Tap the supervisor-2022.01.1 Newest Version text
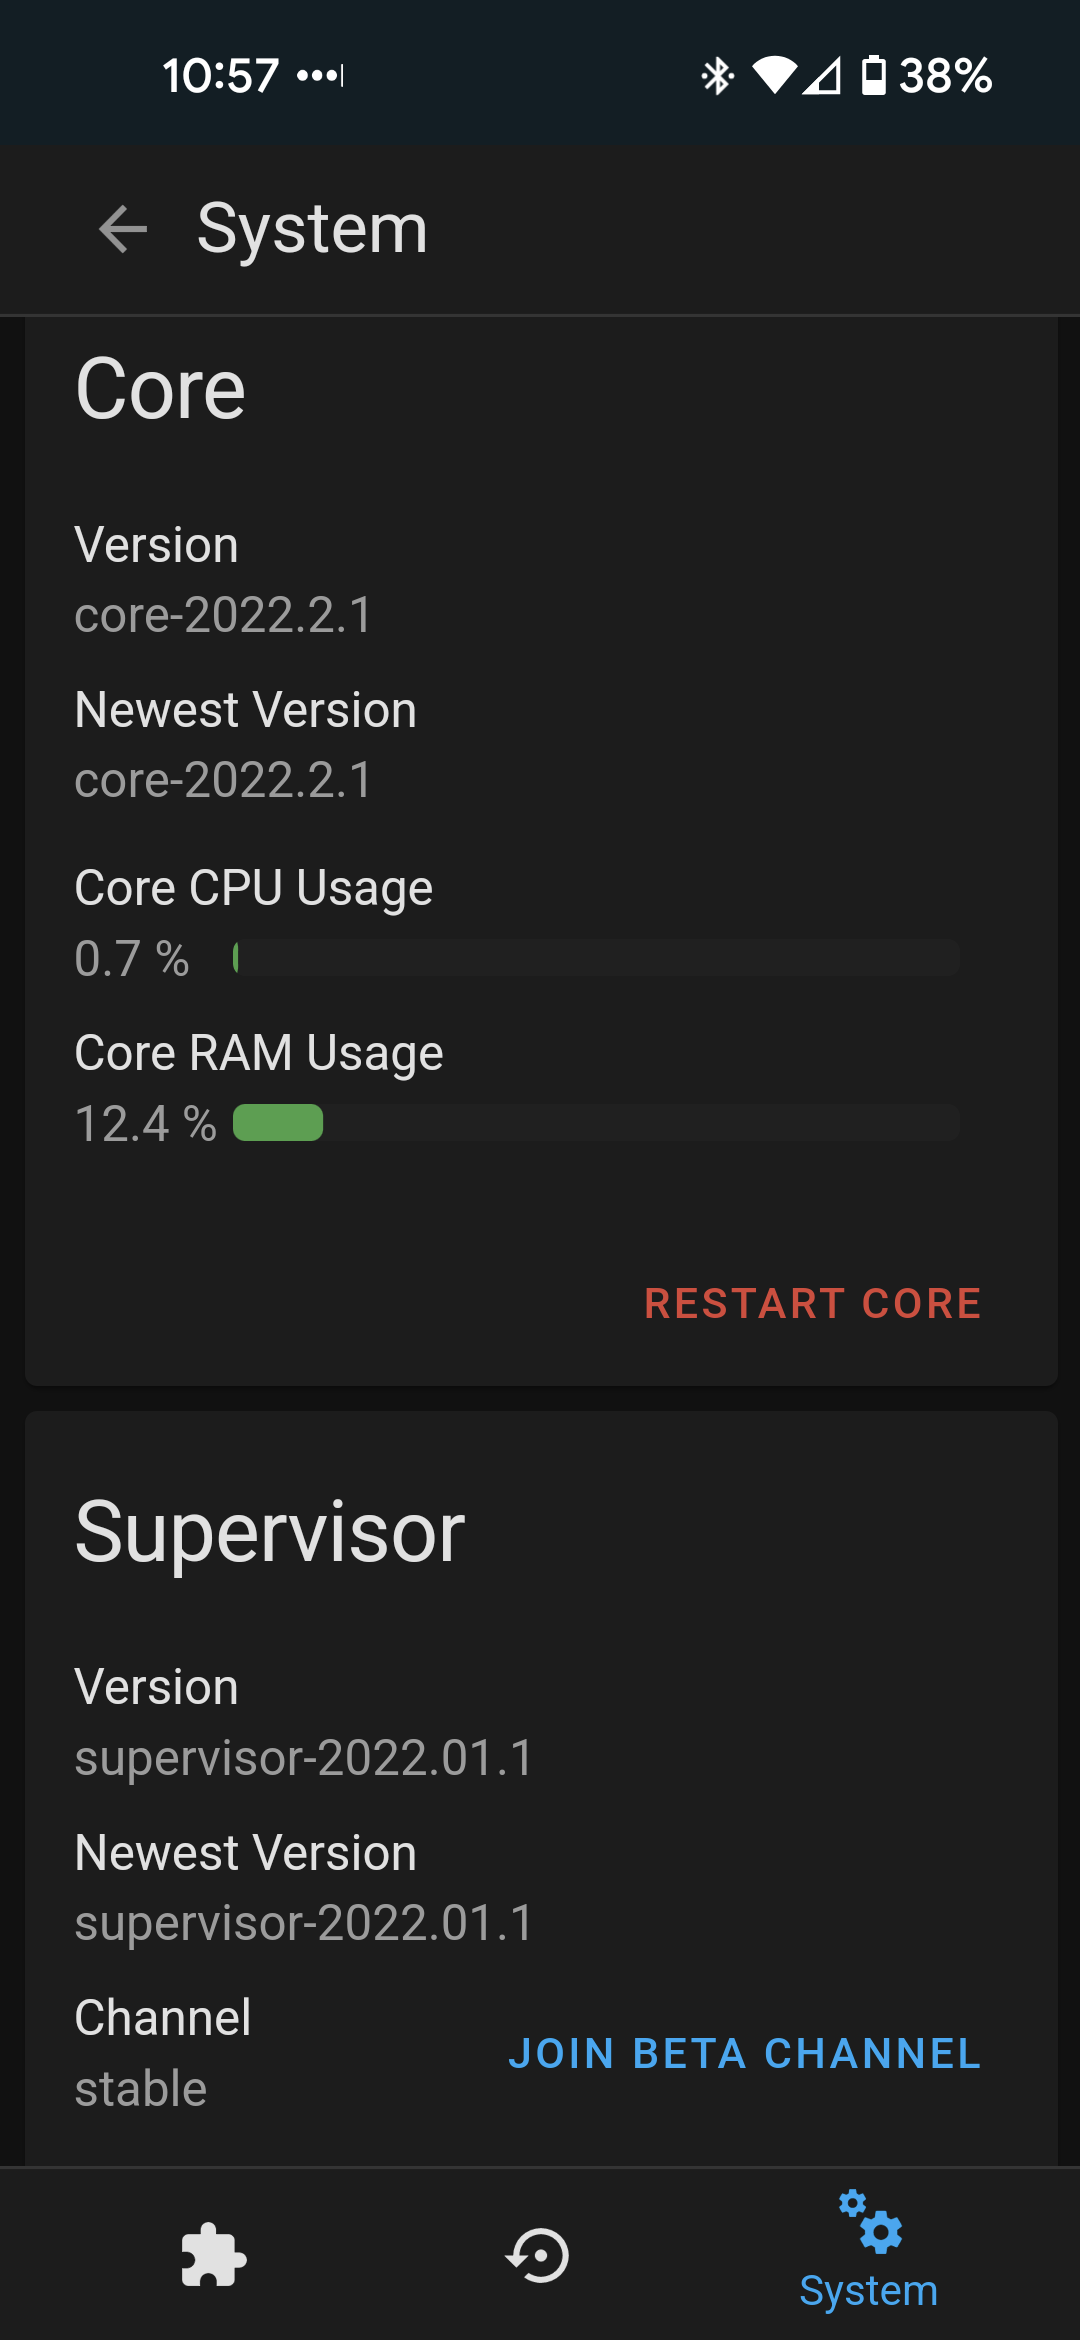Viewport: 1080px width, 2340px height. (x=303, y=1922)
